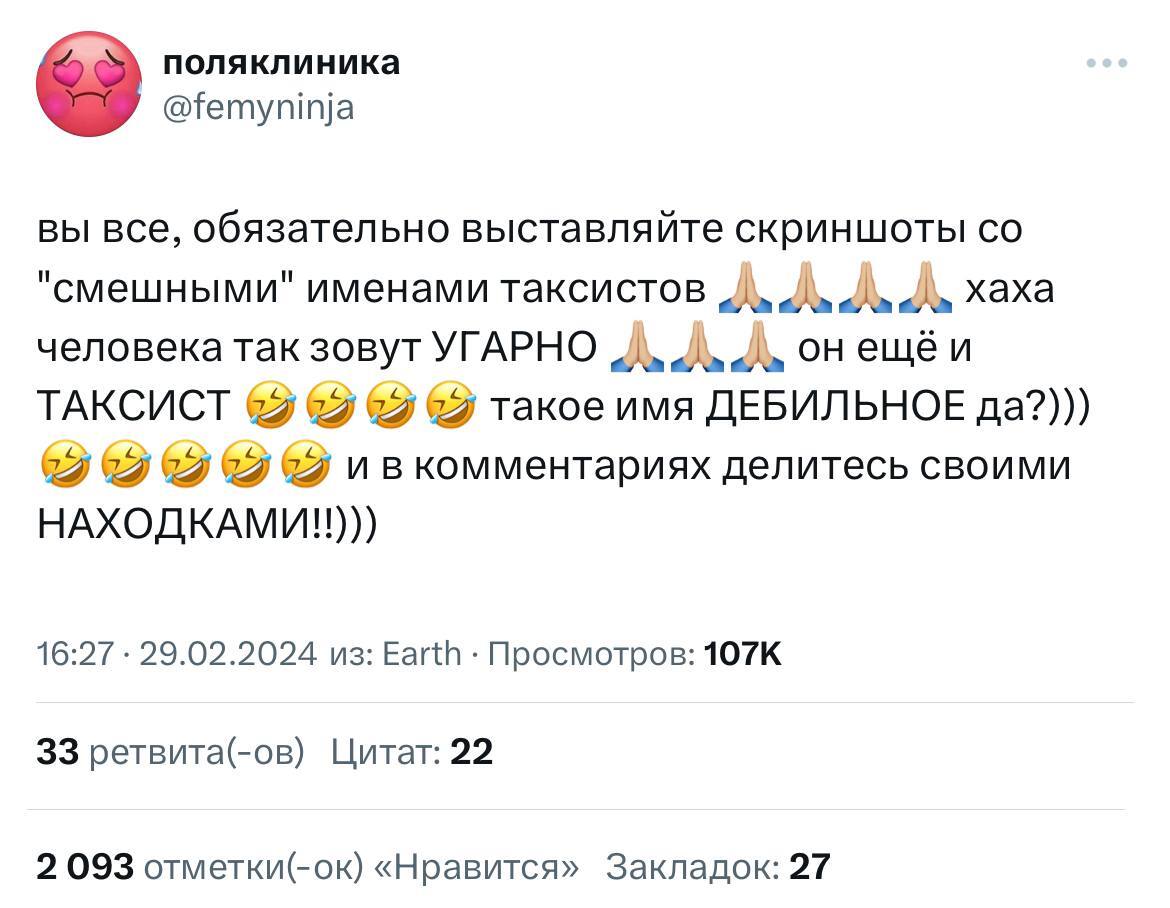Show the 2 093 отметки «Нравится» list

tap(307, 867)
